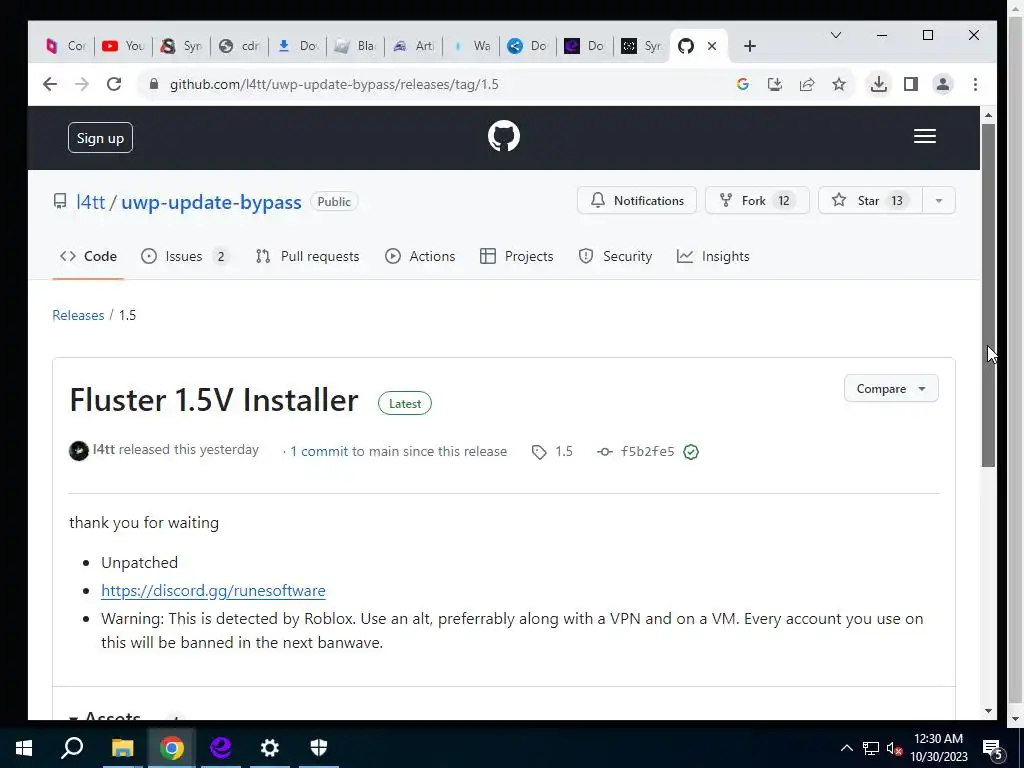
Task: Go back with the browser back arrow
Action: [50, 84]
